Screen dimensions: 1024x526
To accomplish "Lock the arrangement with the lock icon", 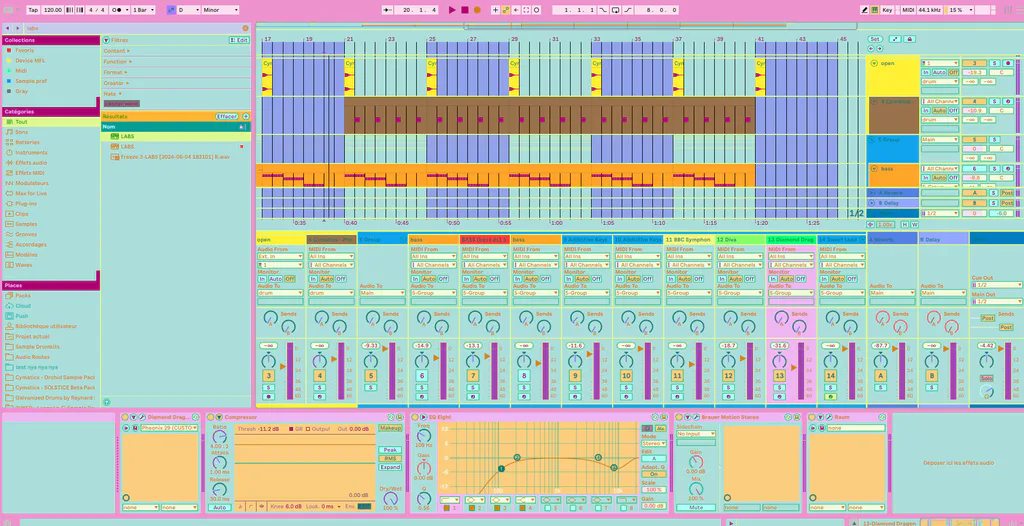I will (909, 39).
